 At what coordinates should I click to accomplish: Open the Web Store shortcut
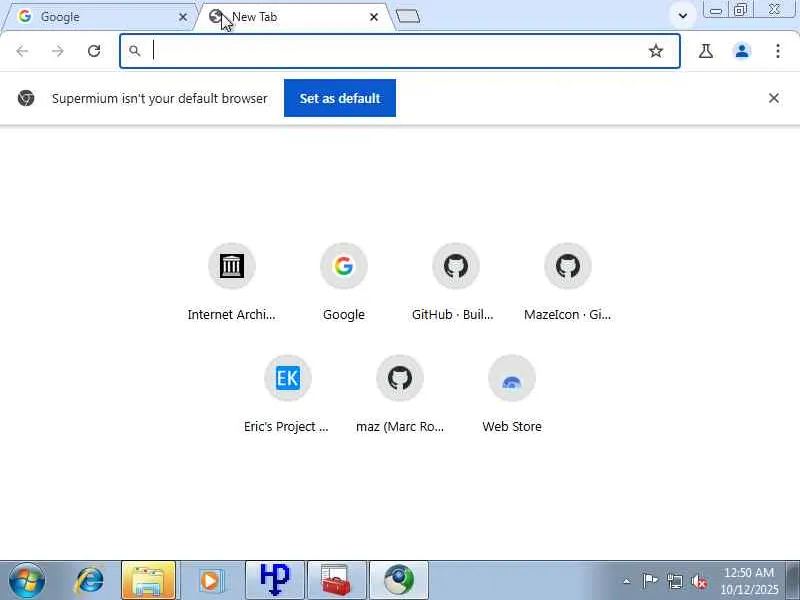[512, 395]
